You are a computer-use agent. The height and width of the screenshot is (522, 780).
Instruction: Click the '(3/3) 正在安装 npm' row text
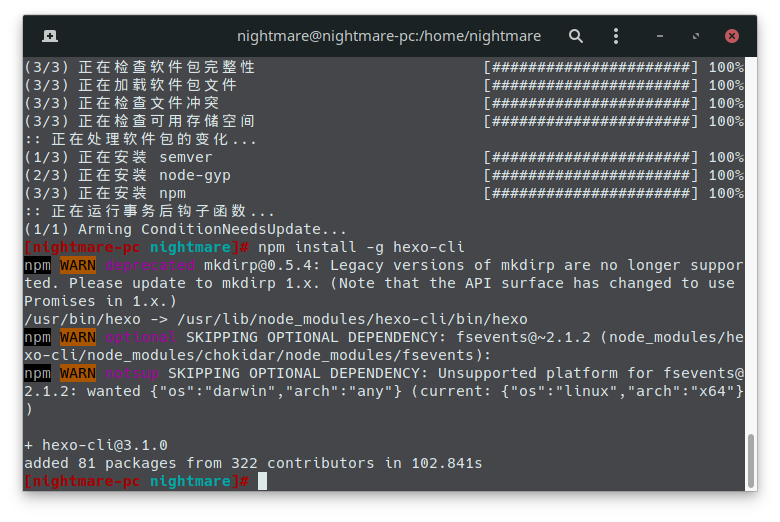pos(105,193)
